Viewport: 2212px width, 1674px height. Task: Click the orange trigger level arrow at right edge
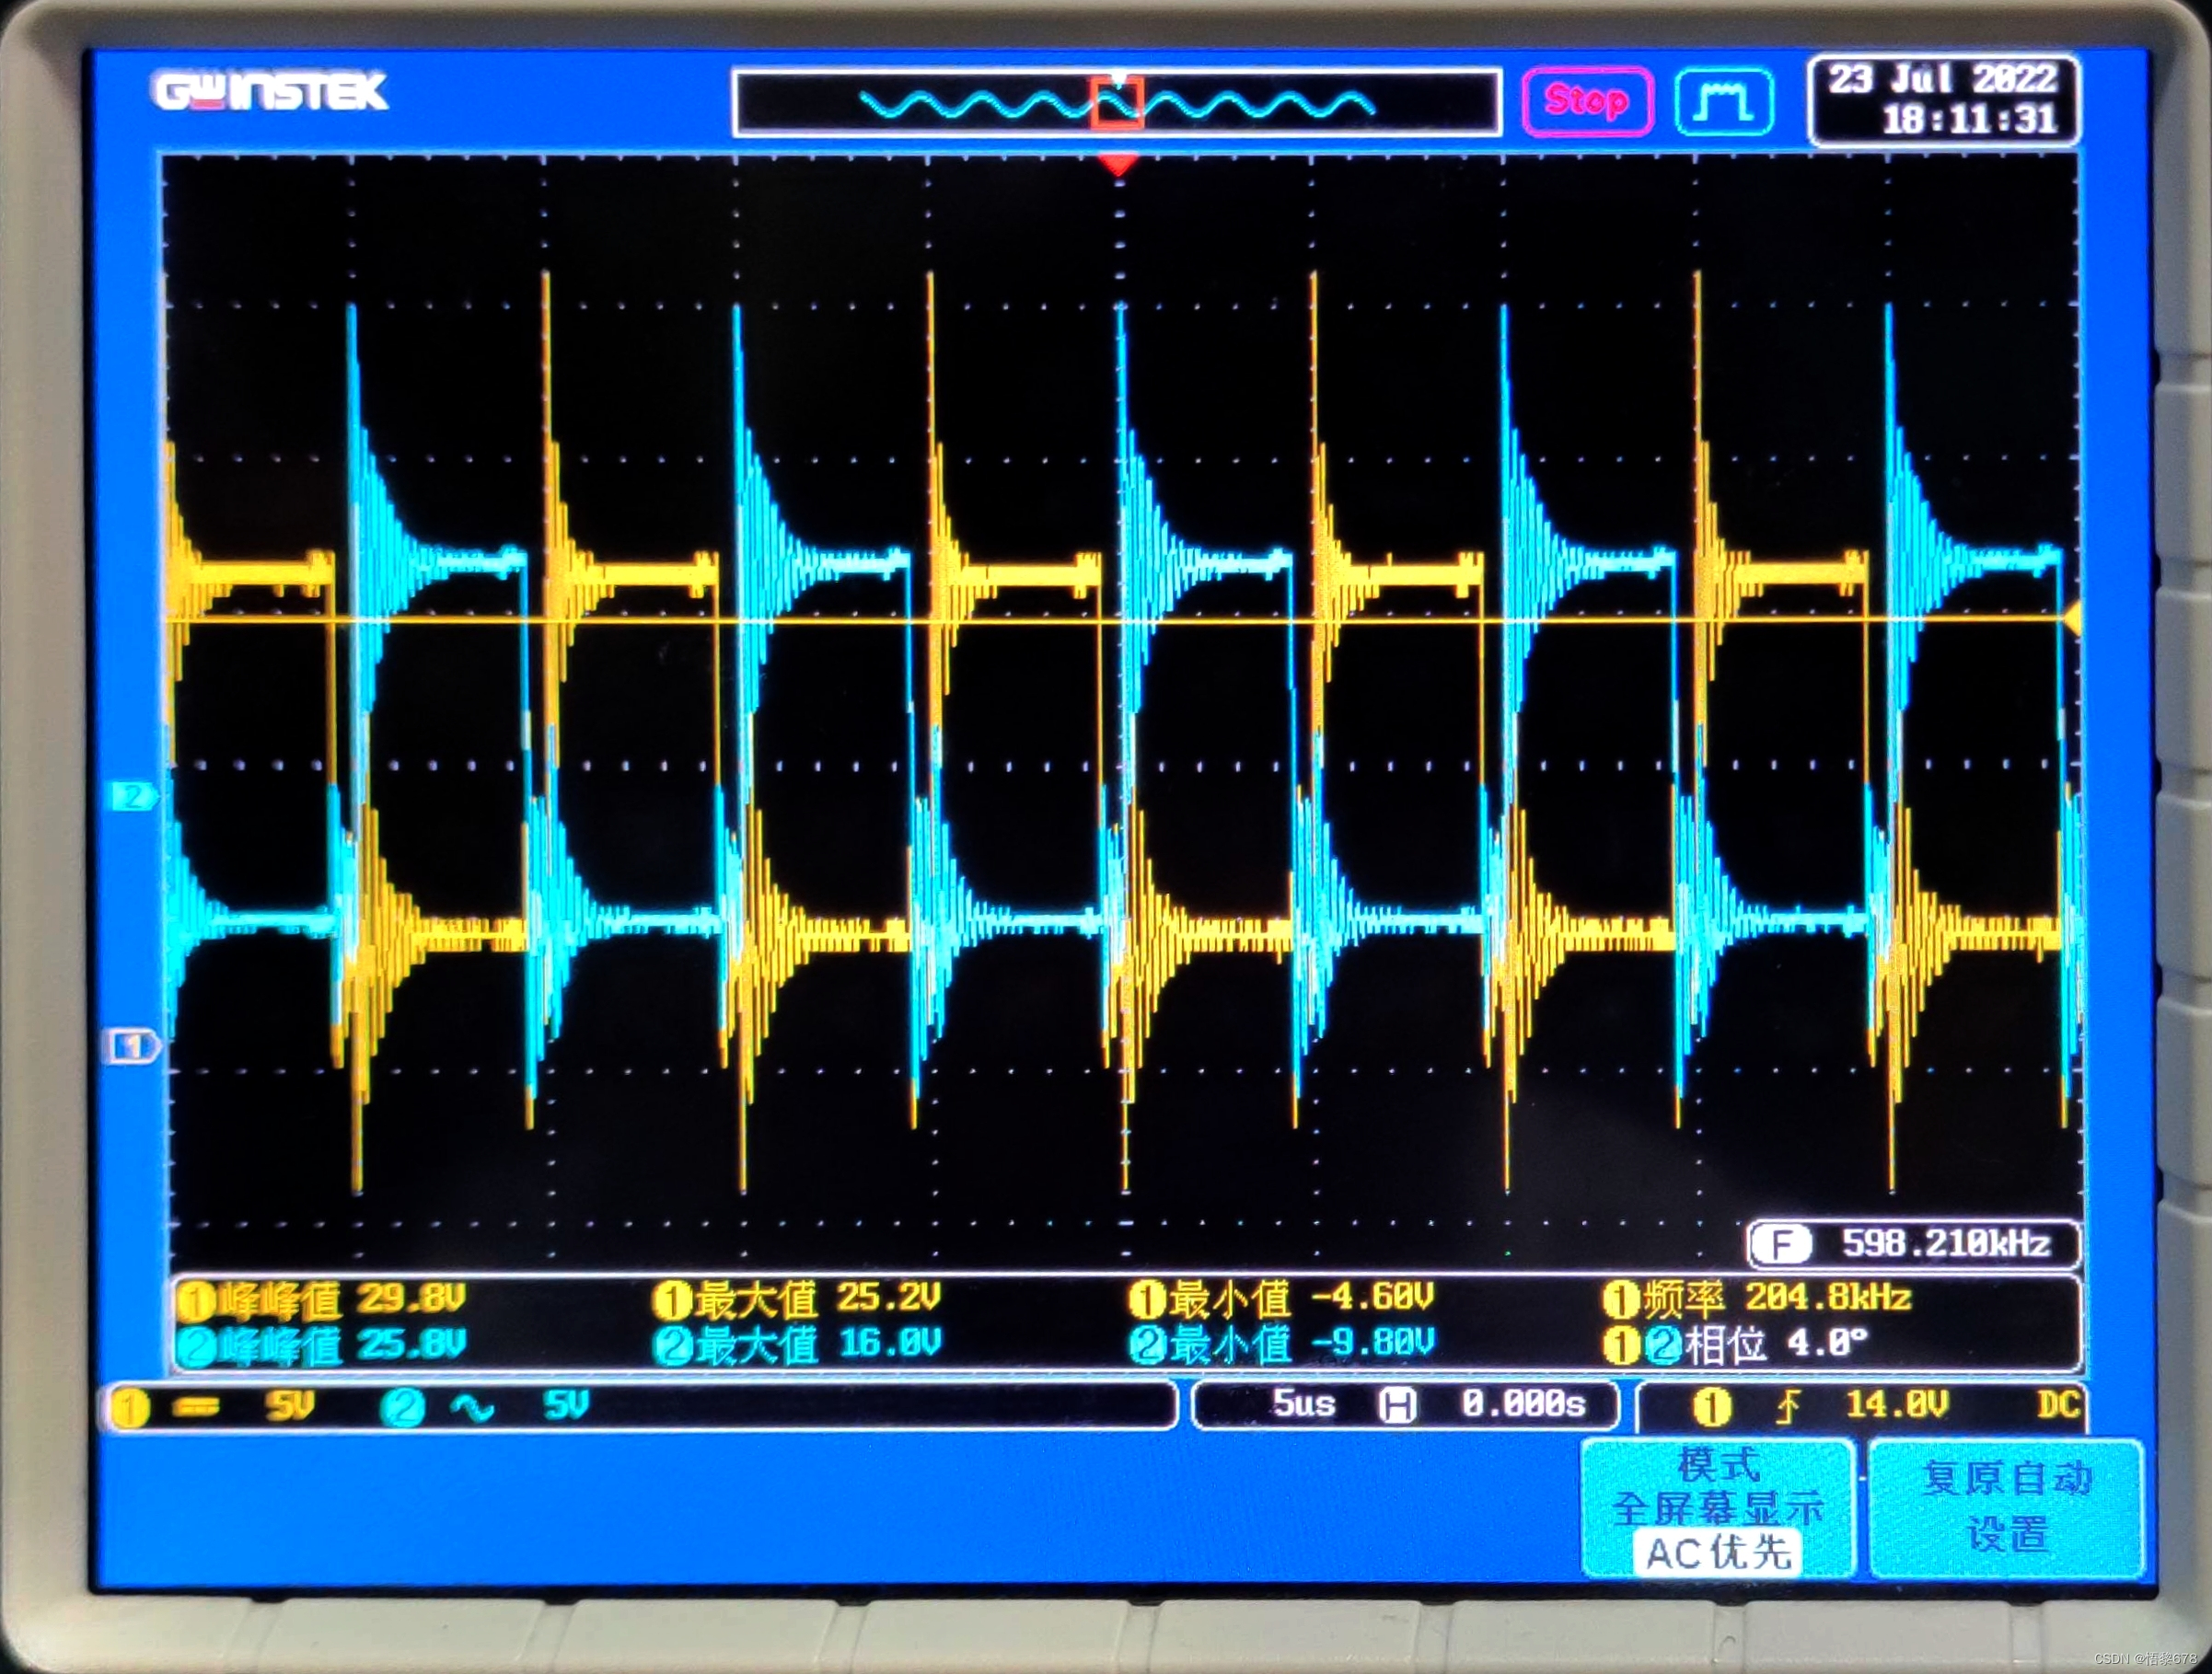pyautogui.click(x=2072, y=618)
